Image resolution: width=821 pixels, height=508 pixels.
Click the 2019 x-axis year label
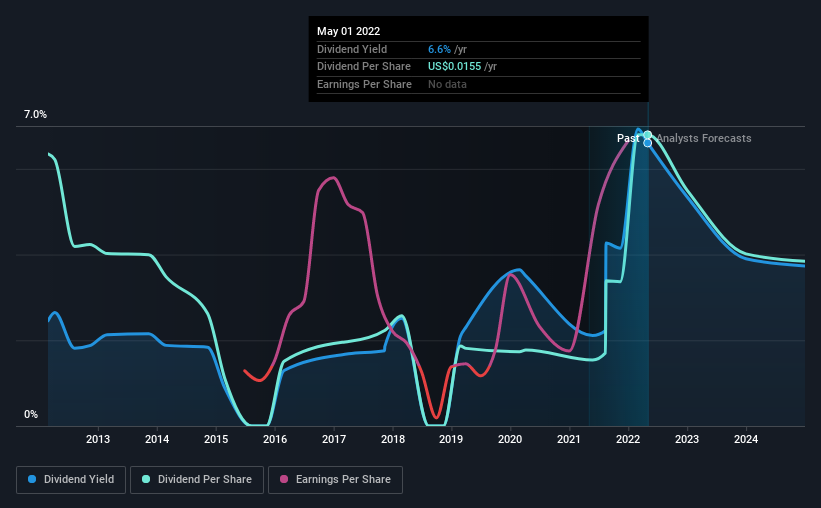click(451, 439)
